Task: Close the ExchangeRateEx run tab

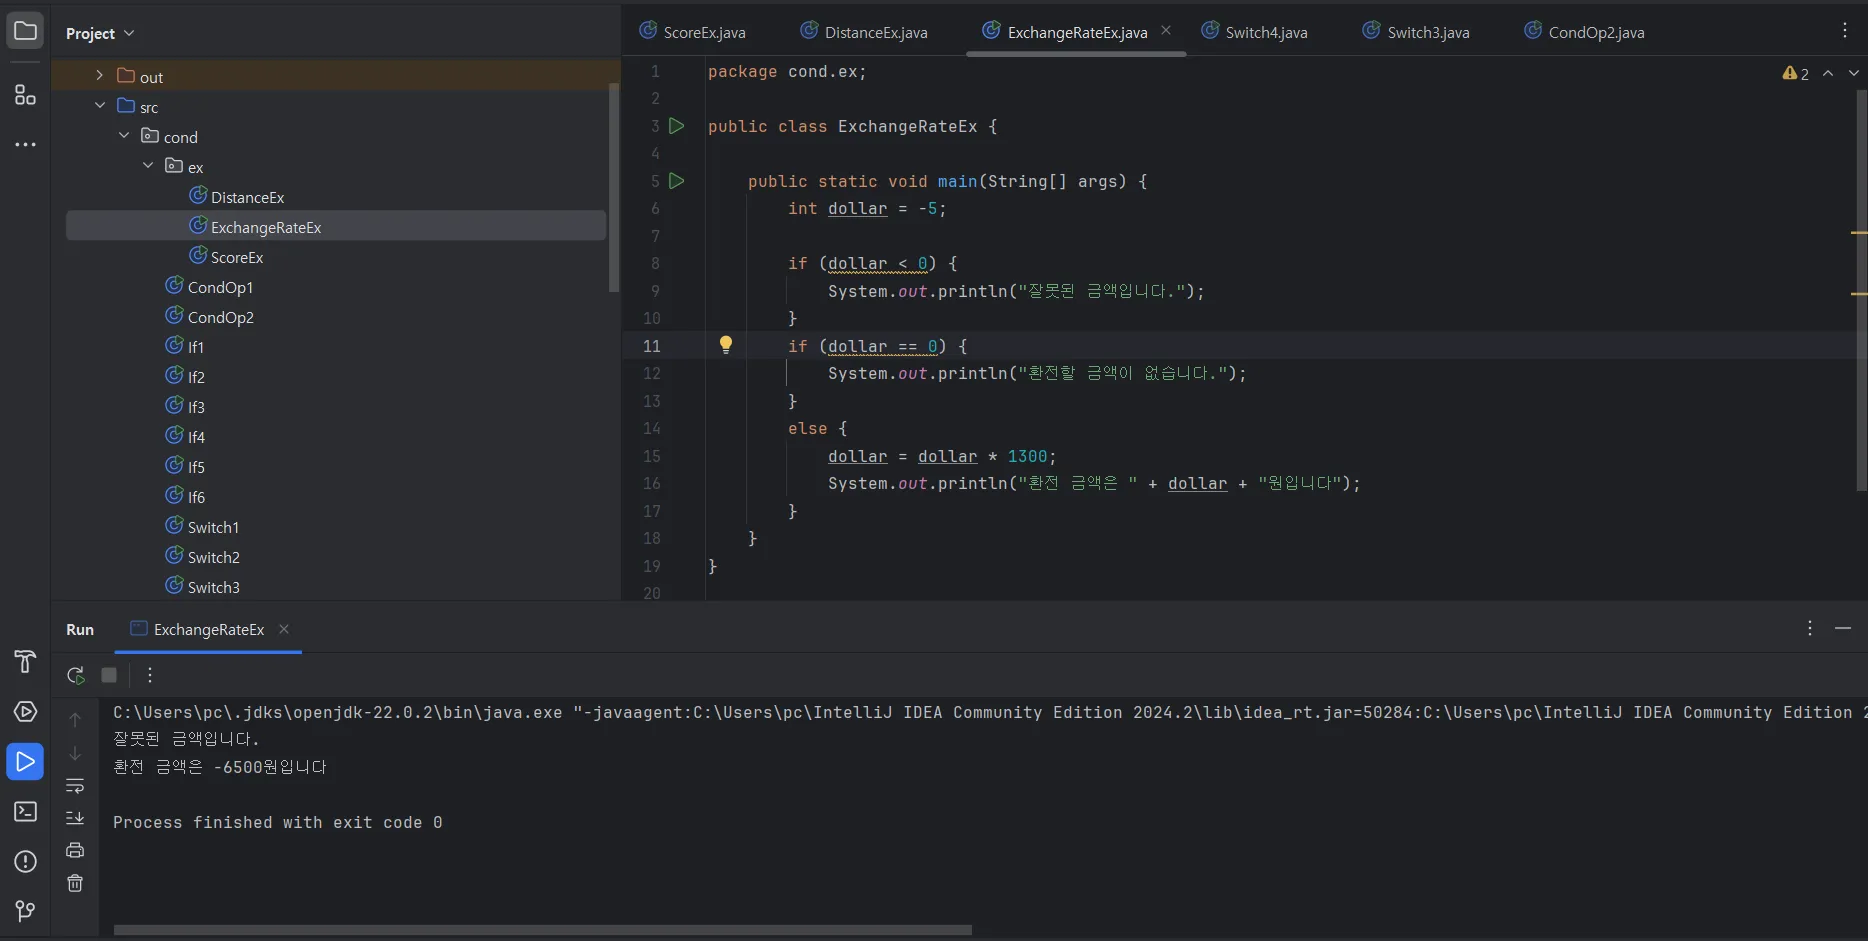Action: coord(284,629)
